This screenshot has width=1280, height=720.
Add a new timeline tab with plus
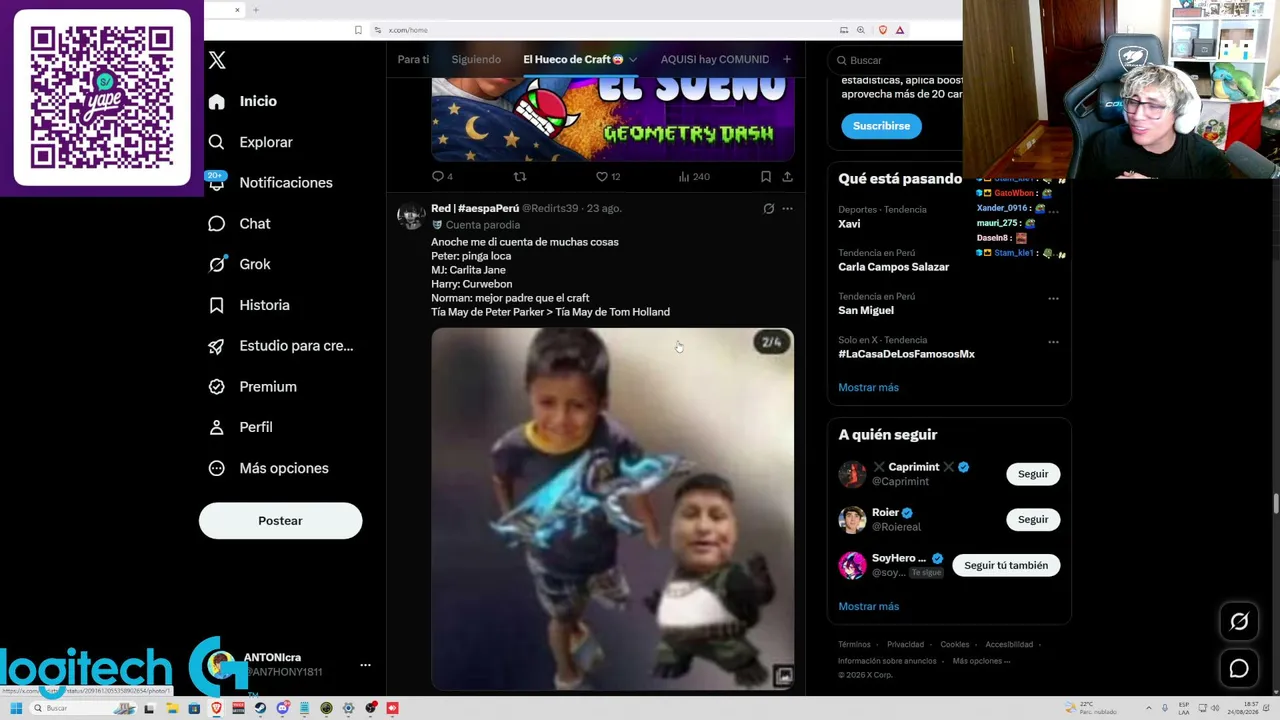point(787,60)
